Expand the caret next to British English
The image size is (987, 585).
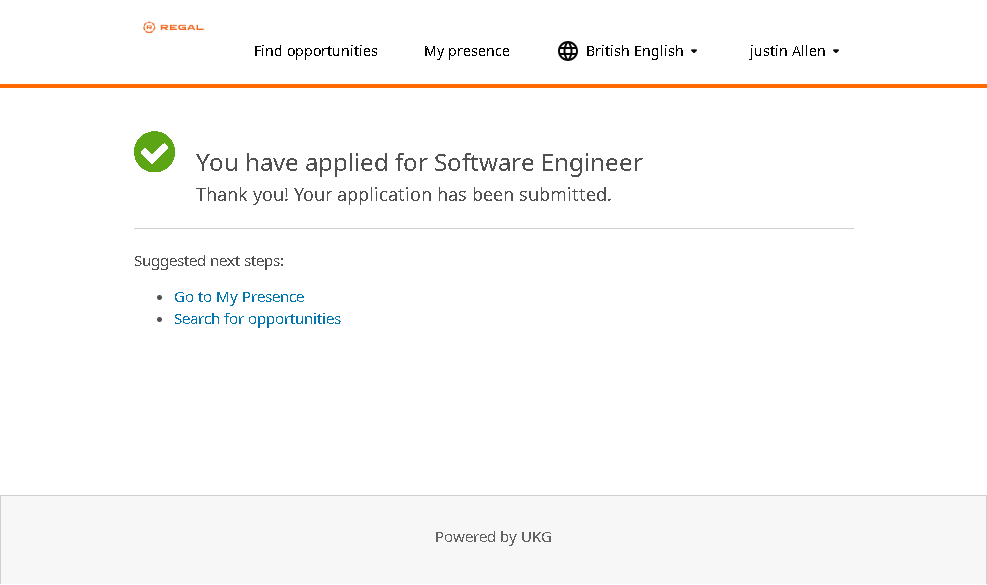point(694,52)
